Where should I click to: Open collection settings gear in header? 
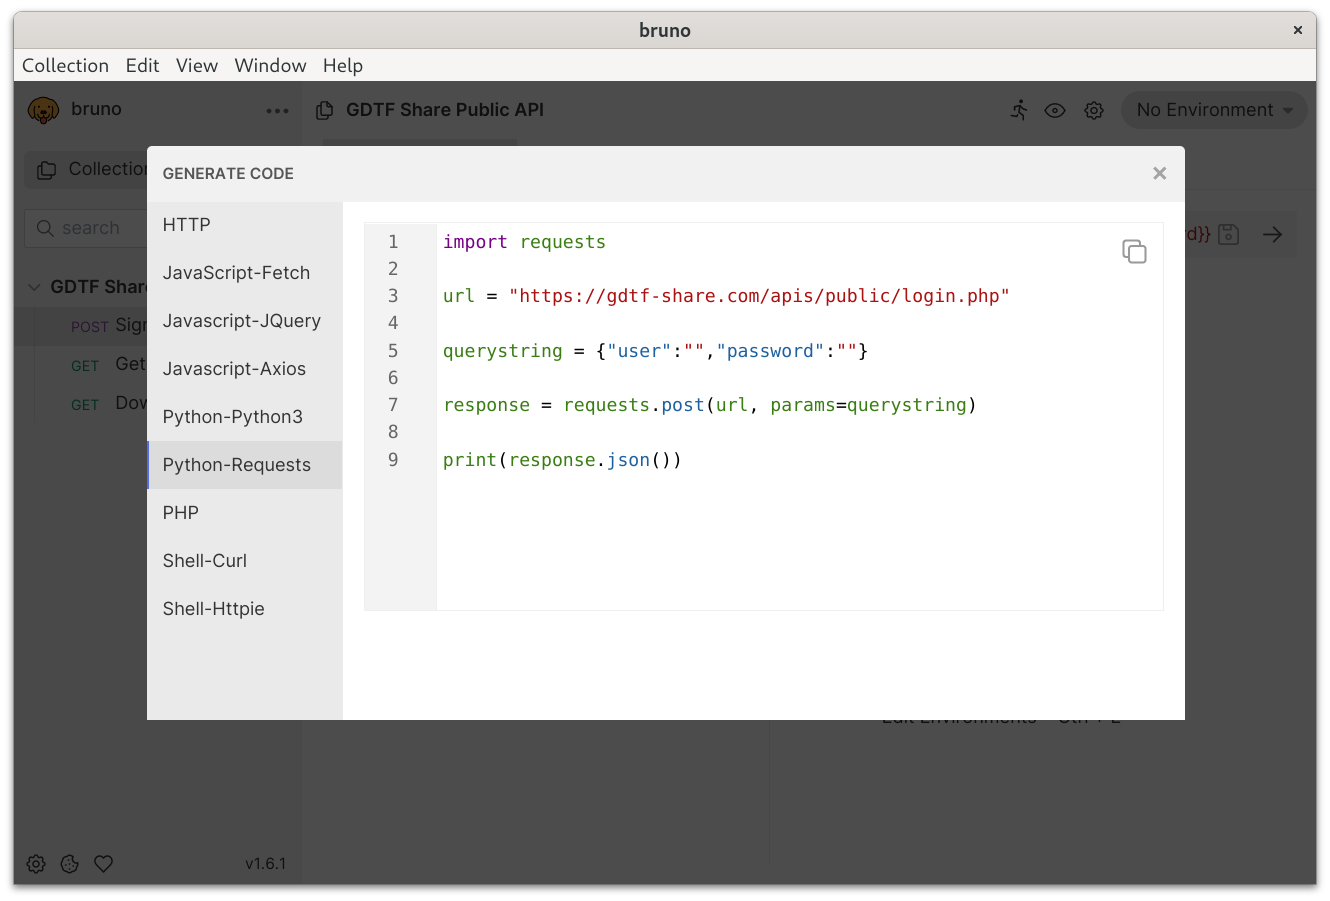point(1094,110)
